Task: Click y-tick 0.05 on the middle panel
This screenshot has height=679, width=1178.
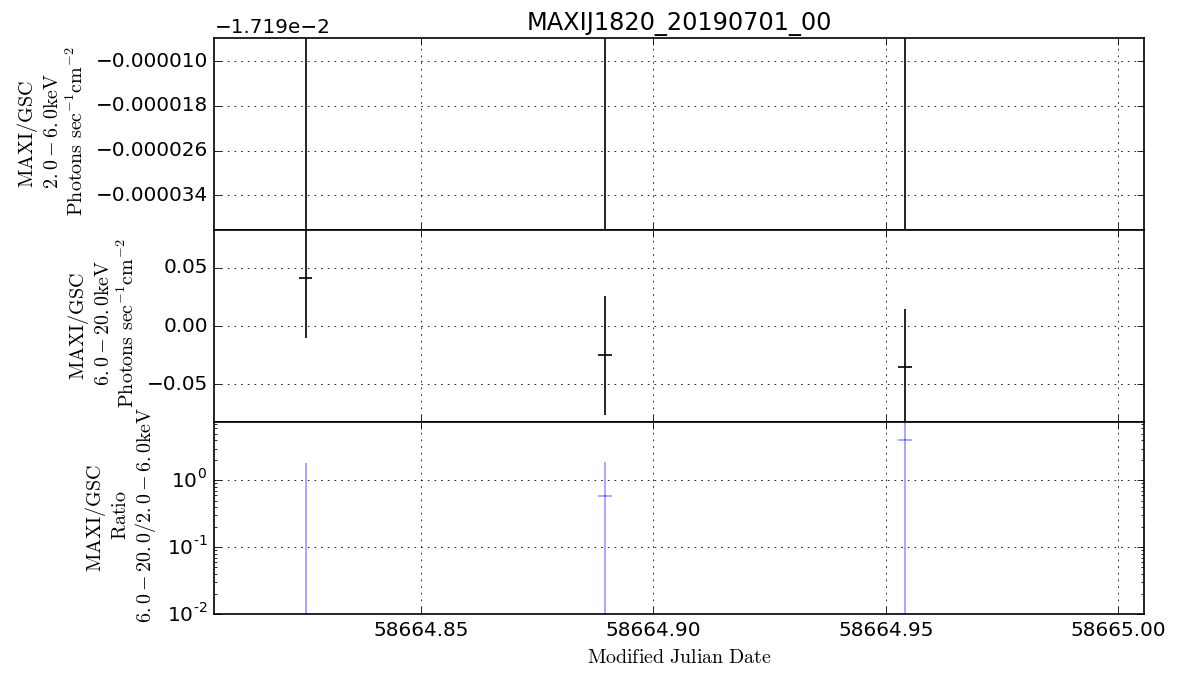Action: 185,268
